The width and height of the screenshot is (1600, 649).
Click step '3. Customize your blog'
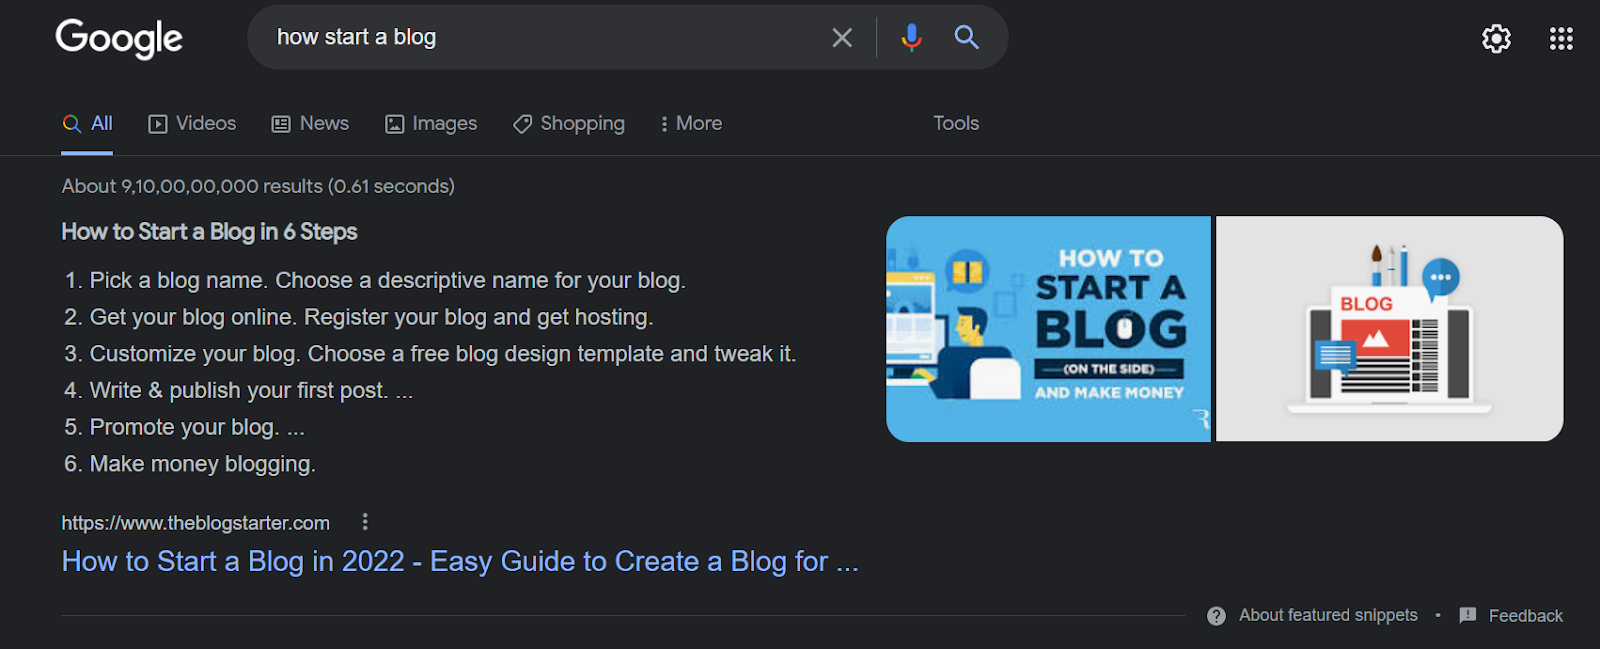(430, 354)
